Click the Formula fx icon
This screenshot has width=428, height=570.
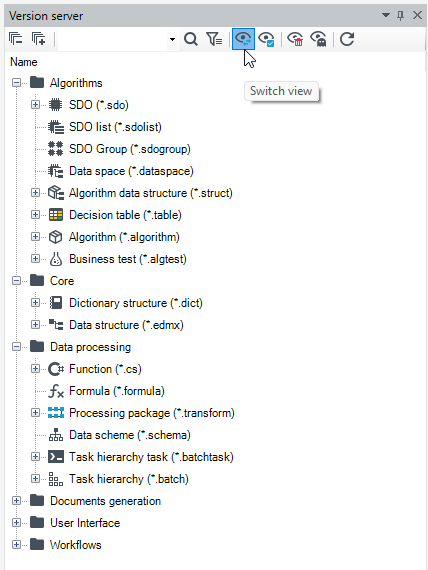click(56, 391)
